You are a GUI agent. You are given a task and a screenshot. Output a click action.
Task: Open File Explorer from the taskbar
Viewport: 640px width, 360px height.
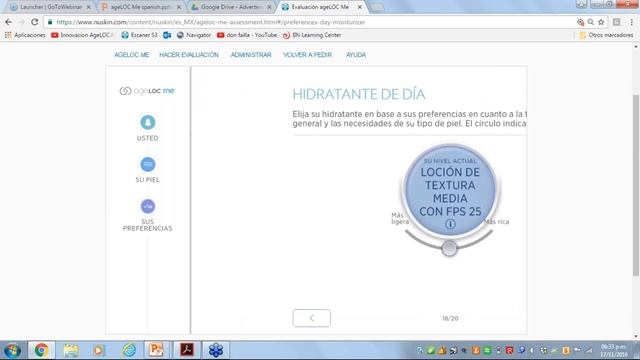(71, 350)
